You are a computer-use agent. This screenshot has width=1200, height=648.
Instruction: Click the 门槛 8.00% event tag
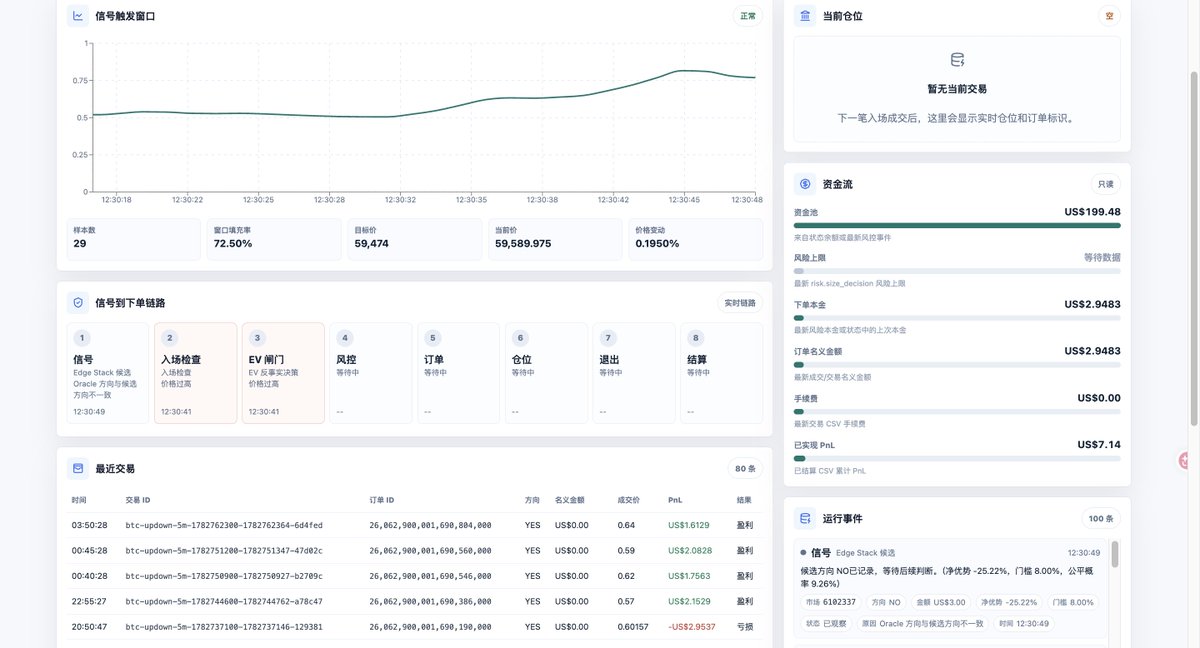point(1073,602)
